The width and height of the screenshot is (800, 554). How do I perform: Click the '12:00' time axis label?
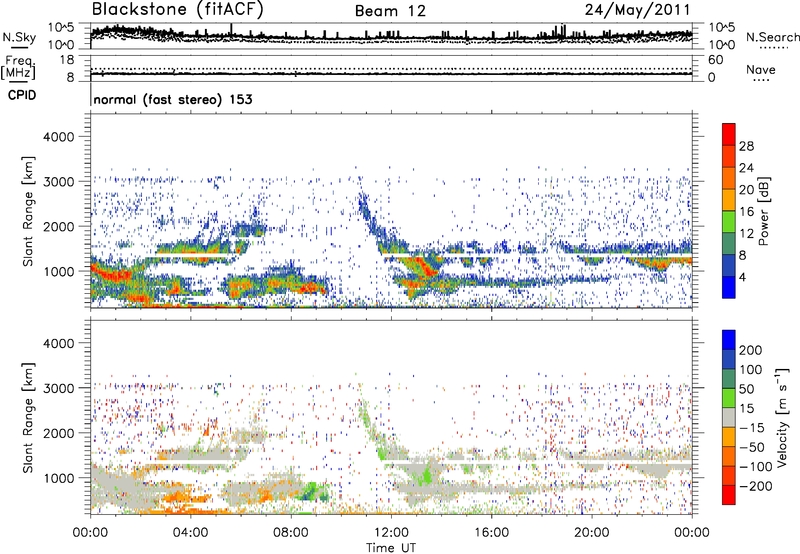(x=391, y=533)
